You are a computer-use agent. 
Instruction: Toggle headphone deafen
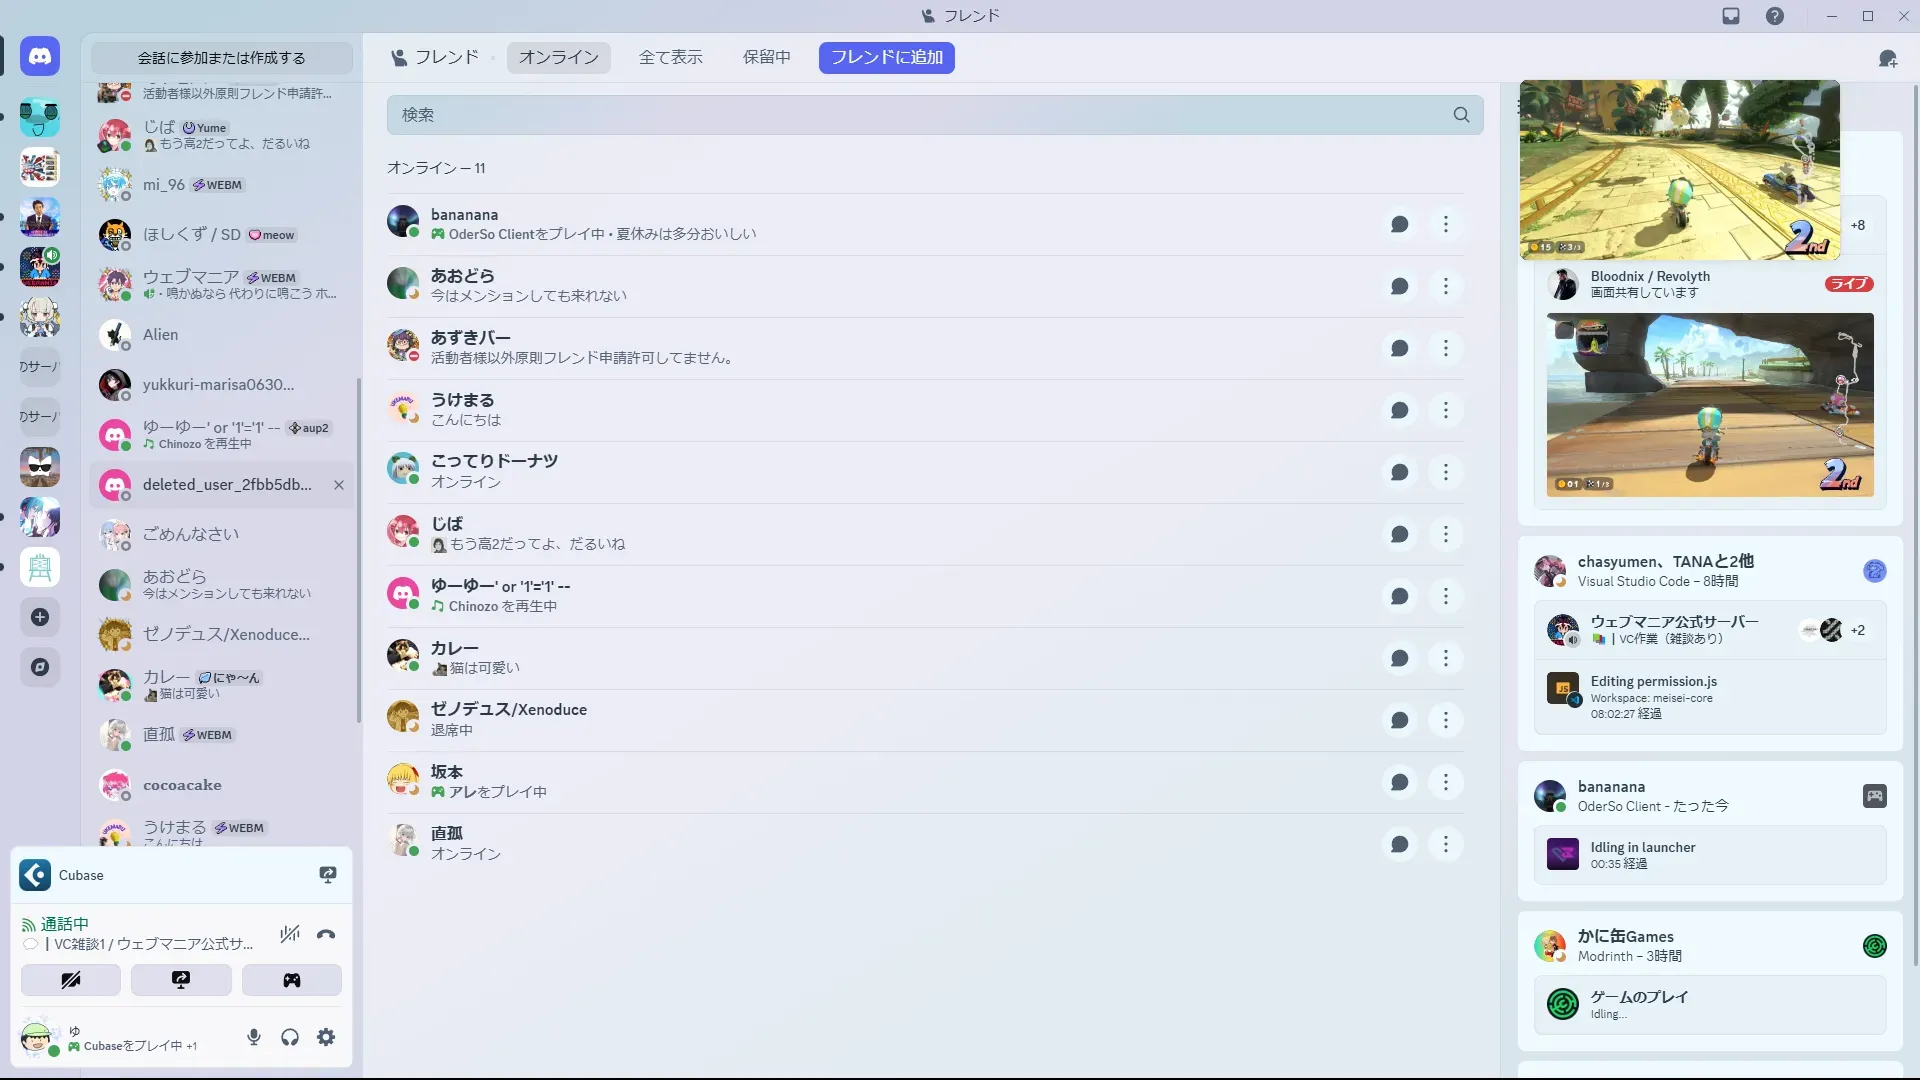pyautogui.click(x=290, y=1038)
